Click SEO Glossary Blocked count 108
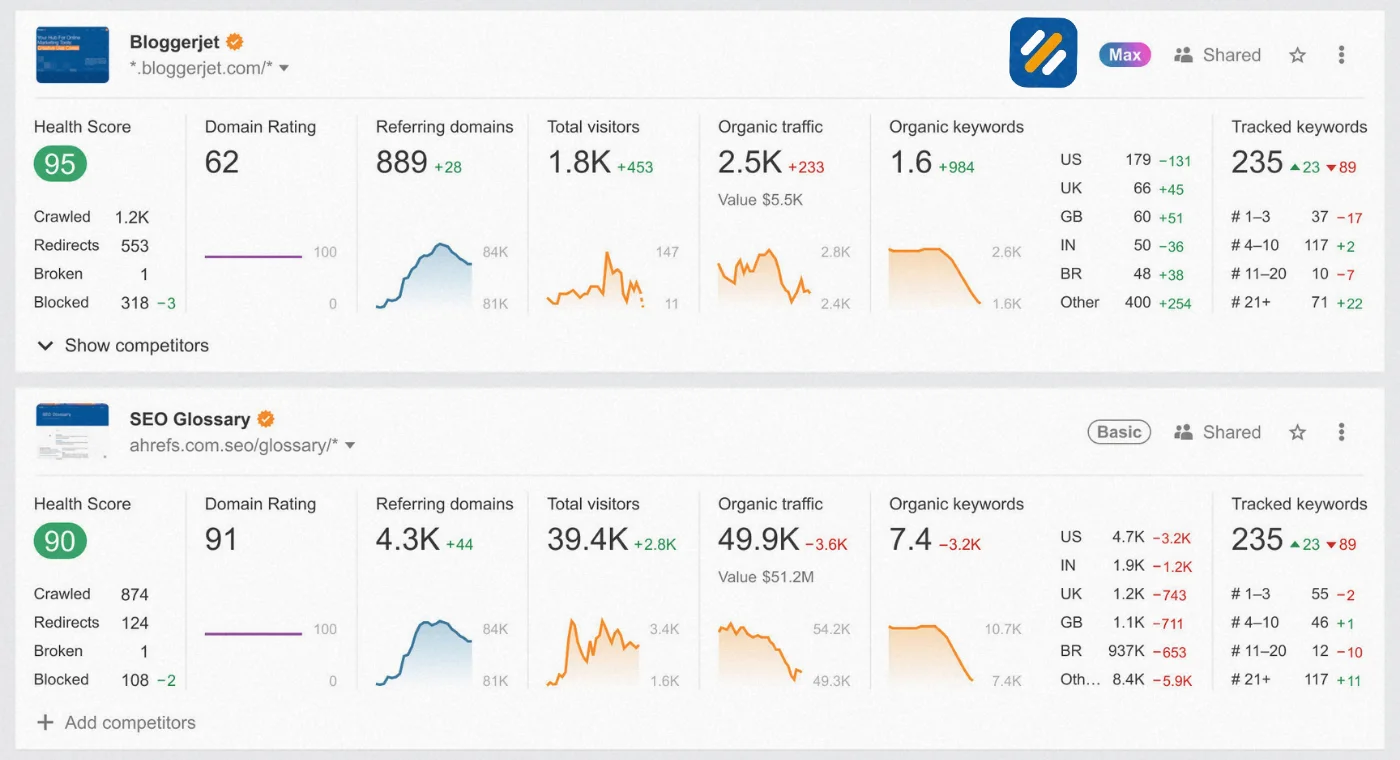This screenshot has width=1400, height=760. coord(135,679)
